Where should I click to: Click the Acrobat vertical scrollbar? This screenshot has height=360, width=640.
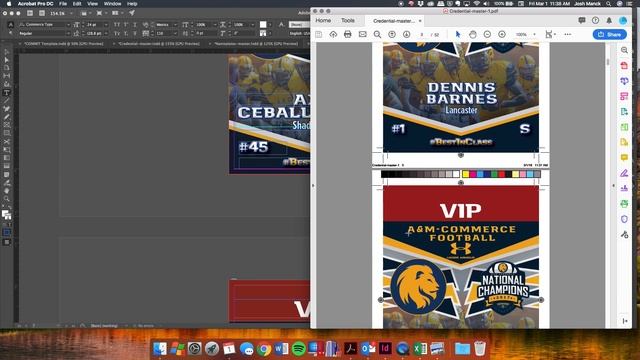pyautogui.click(x=608, y=61)
